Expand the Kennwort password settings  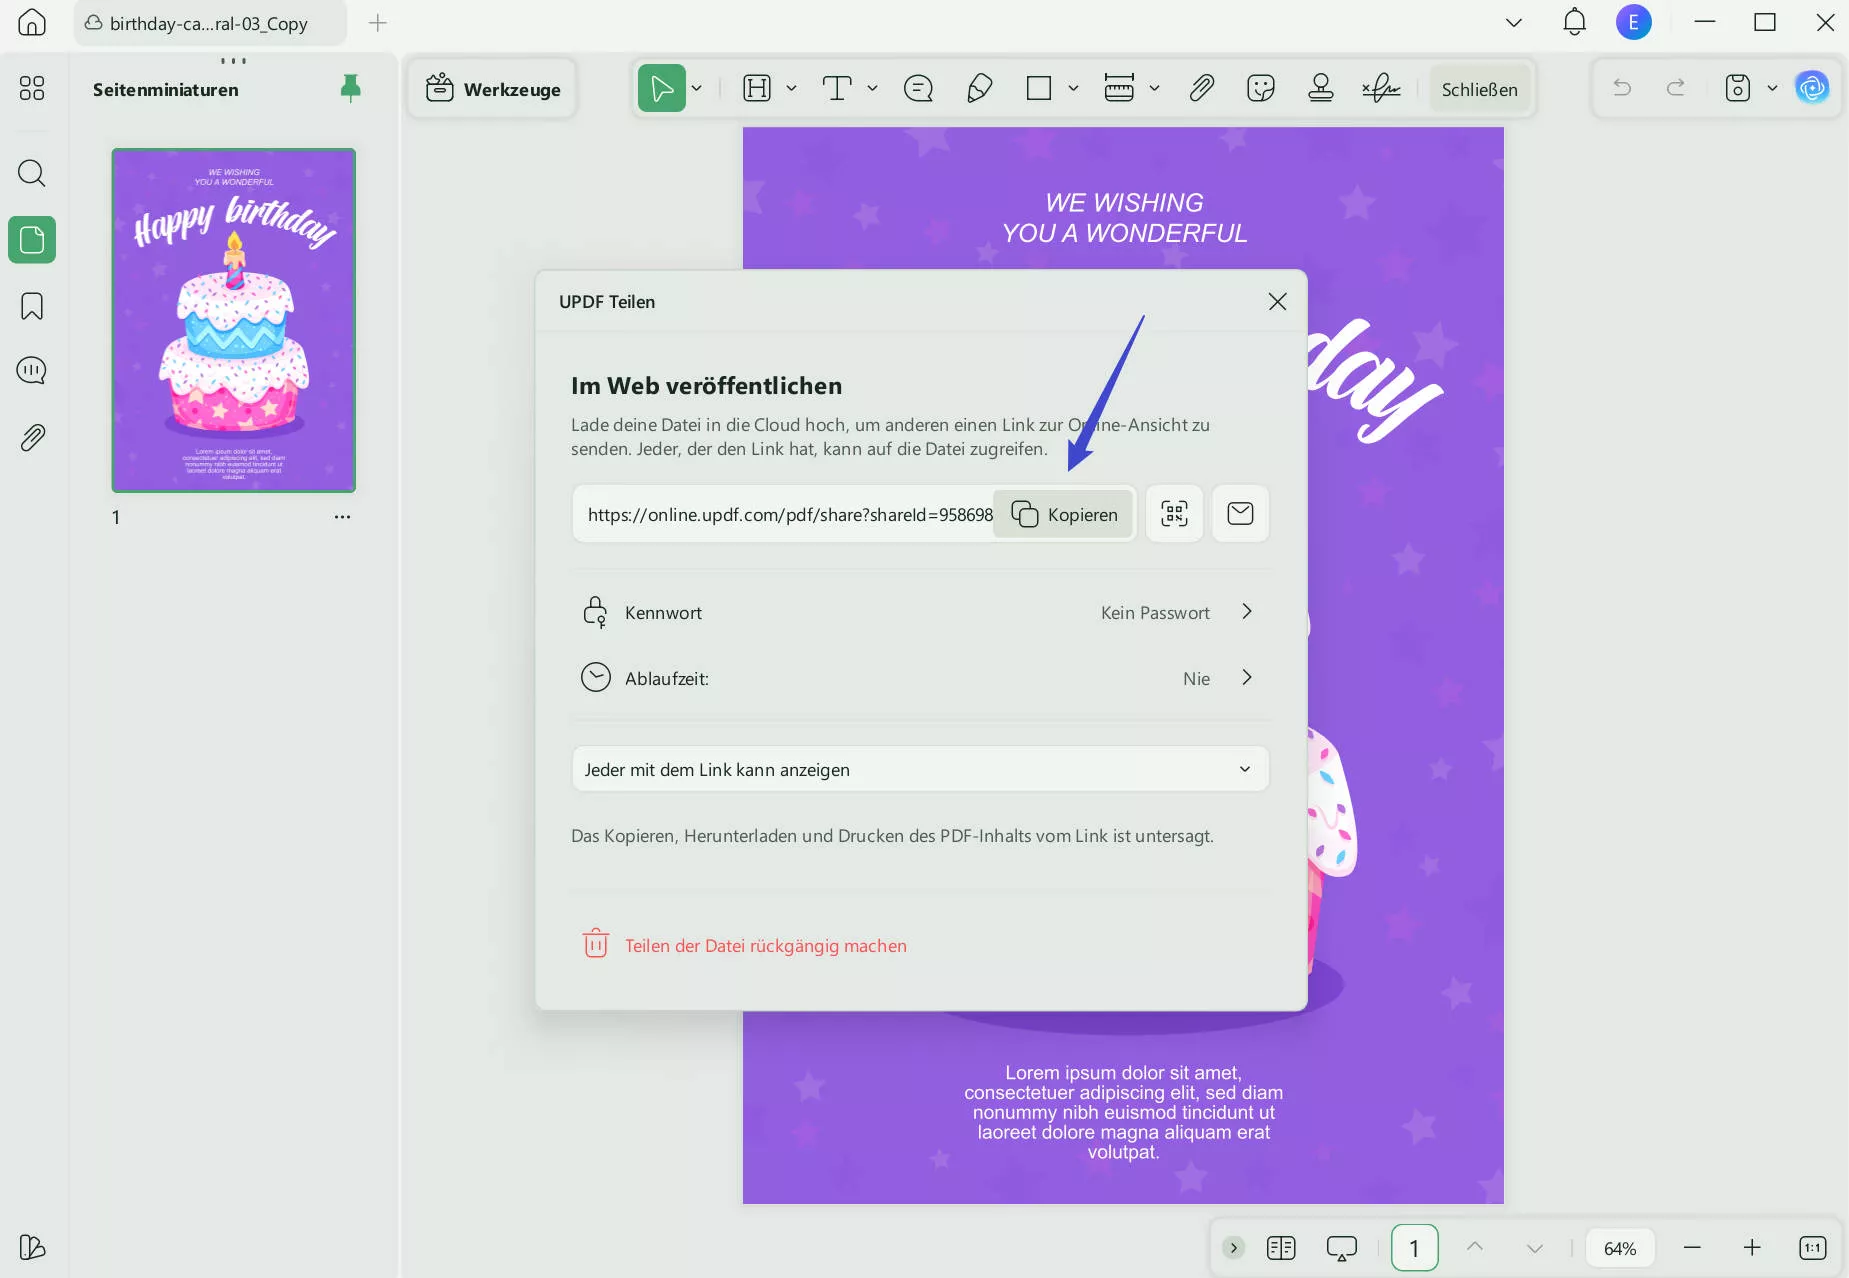(x=1246, y=611)
